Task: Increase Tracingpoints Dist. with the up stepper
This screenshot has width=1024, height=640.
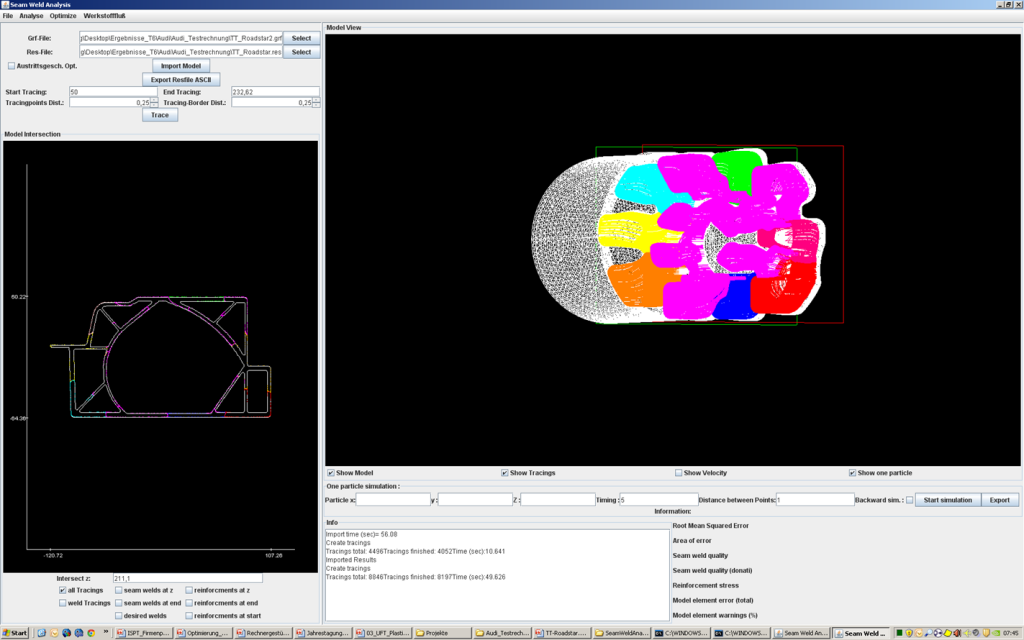Action: pos(153,100)
